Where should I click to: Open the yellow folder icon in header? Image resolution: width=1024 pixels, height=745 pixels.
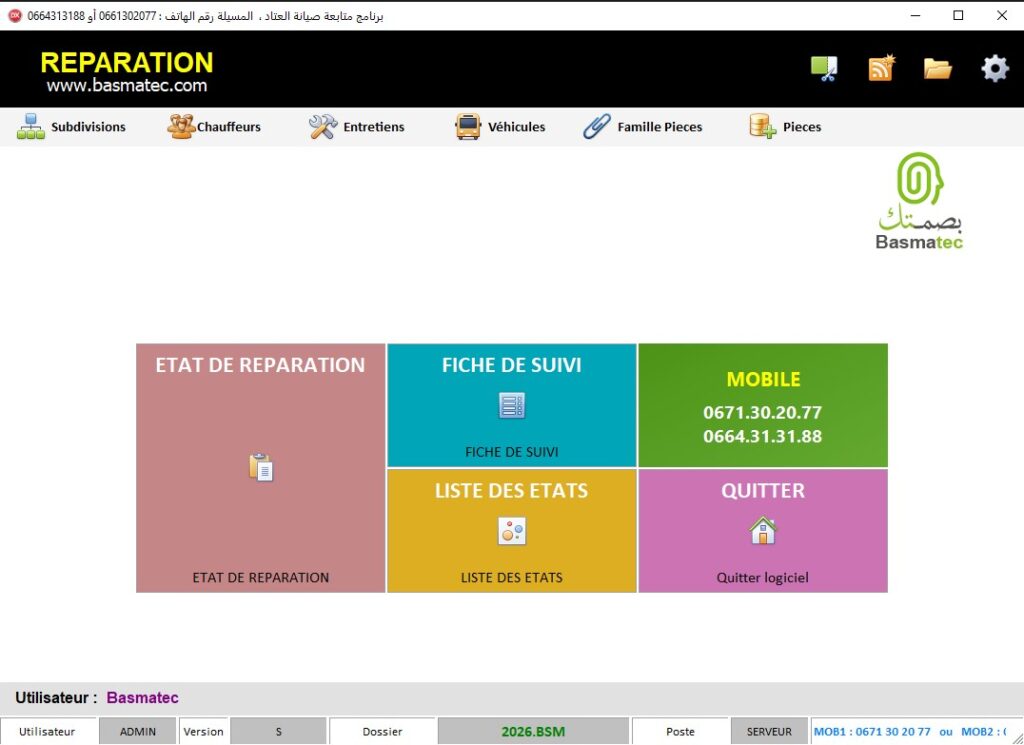tap(937, 68)
